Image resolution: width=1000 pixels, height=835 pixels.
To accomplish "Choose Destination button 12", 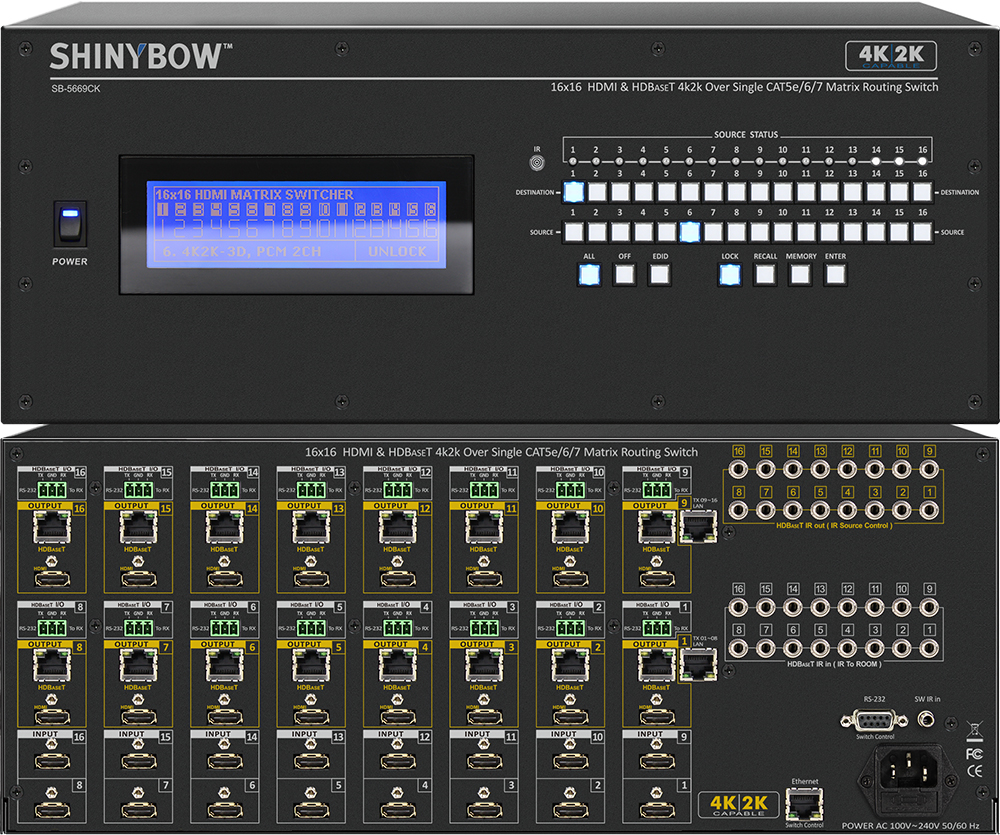I will (830, 191).
